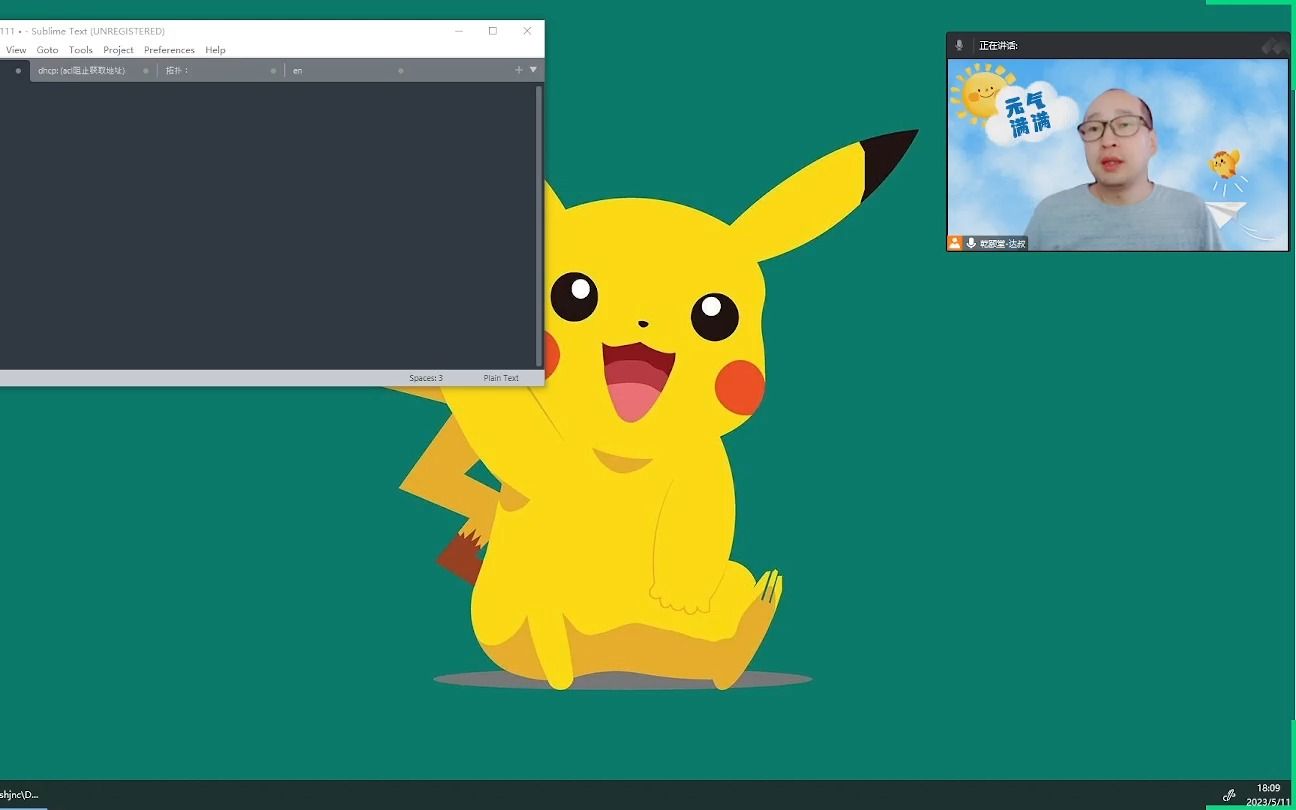
Task: Click the microphone icon beside '正在讲话'
Action: tap(960, 45)
